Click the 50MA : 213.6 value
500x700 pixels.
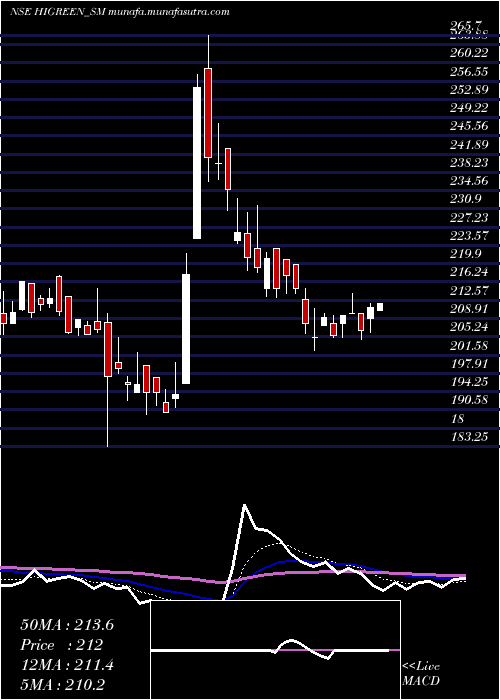tap(67, 625)
